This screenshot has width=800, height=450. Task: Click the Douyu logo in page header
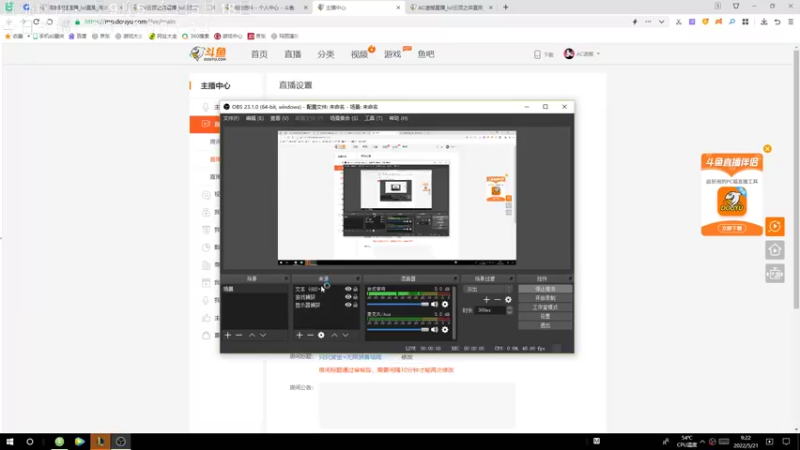[208, 54]
